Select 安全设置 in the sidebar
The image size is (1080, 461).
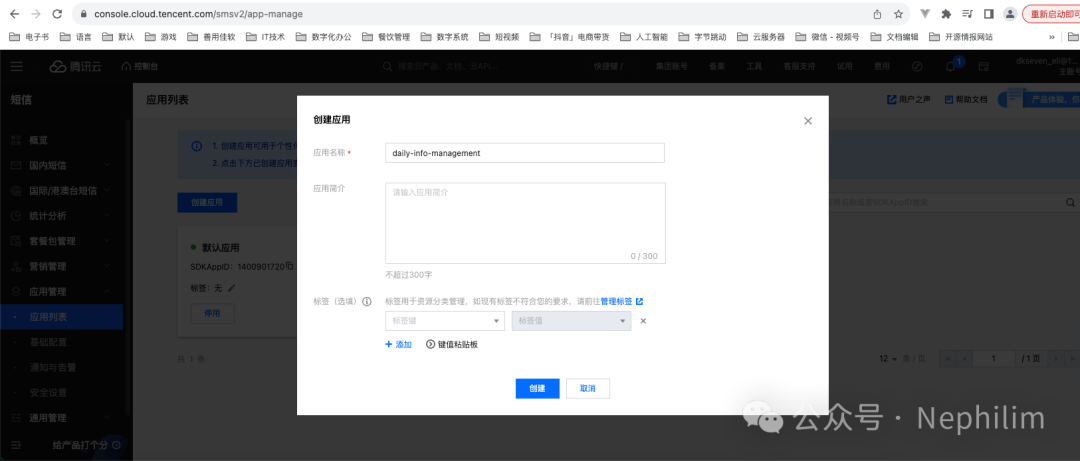pos(62,393)
